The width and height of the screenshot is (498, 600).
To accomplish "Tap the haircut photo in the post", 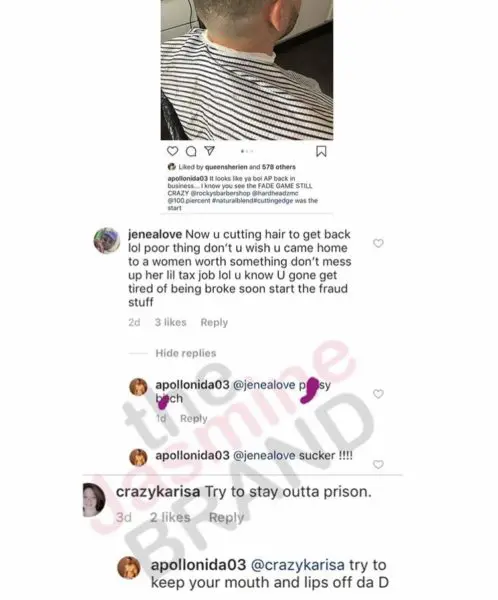I will point(247,70).
